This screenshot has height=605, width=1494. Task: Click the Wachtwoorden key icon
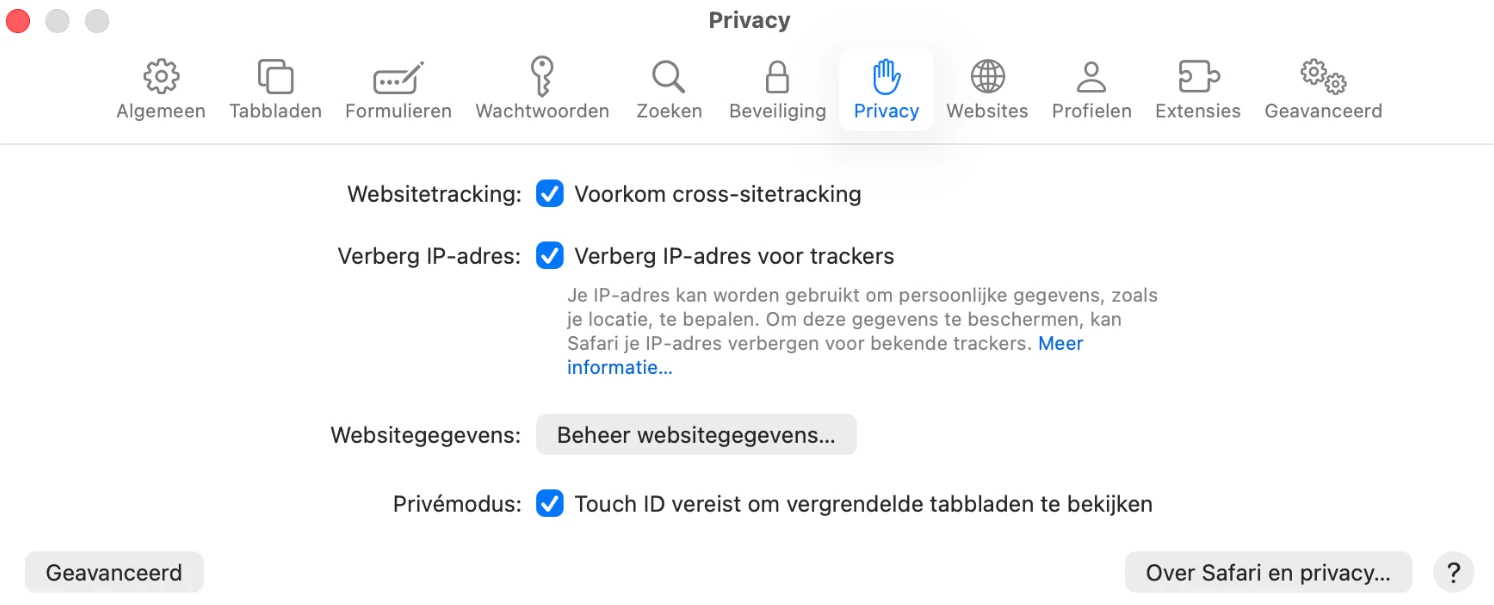coord(542,77)
